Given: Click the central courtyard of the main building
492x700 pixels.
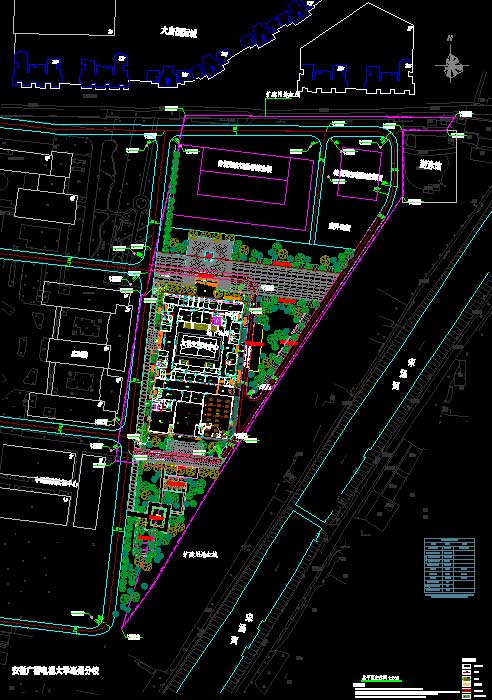Looking at the screenshot, I should pos(200,345).
